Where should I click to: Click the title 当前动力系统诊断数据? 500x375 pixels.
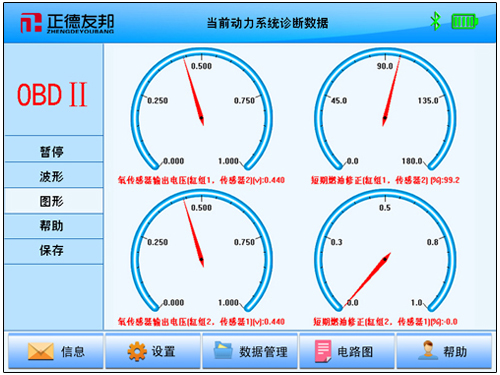267,23
